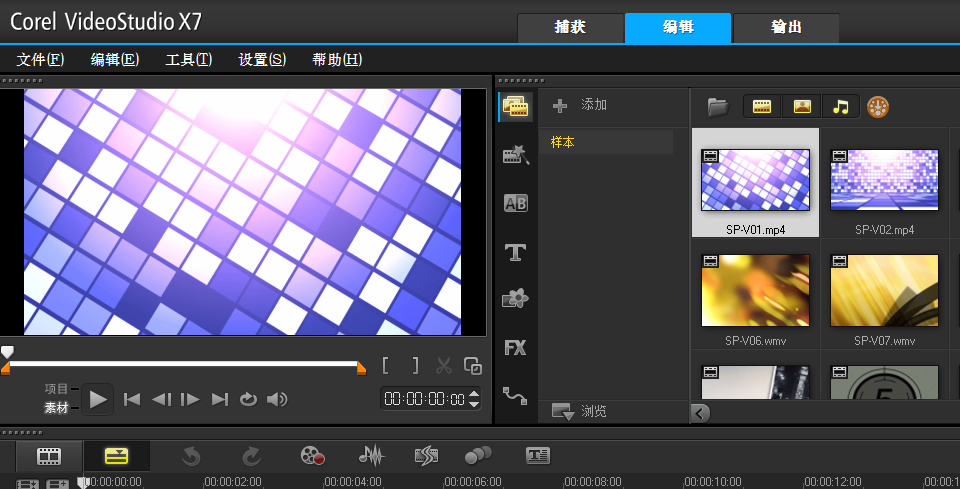The width and height of the screenshot is (960, 489).
Task: Click the 浏览 browse button
Action: coord(579,411)
